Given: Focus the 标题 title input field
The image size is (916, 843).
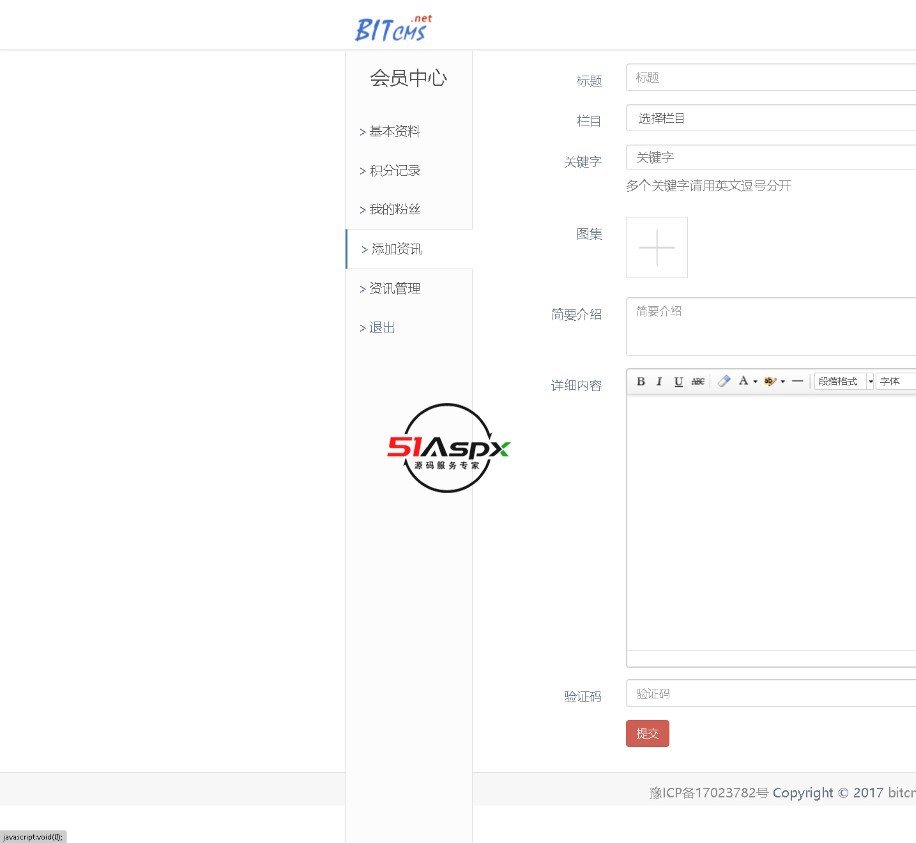Looking at the screenshot, I should tap(771, 77).
